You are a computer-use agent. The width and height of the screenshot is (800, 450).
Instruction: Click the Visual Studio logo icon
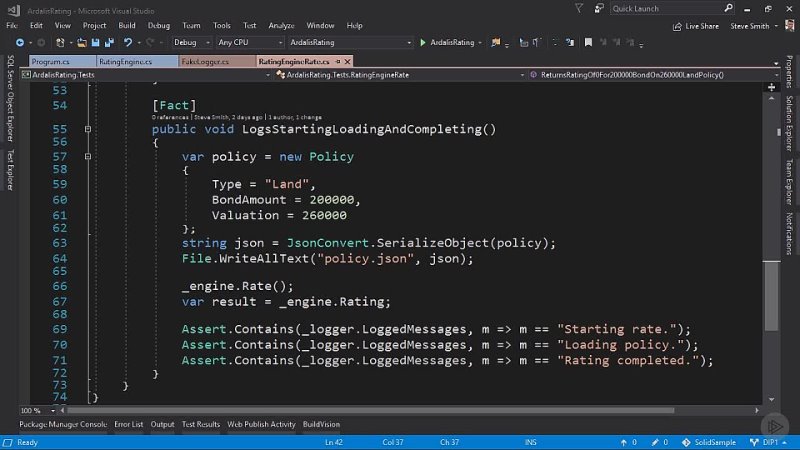(14, 10)
